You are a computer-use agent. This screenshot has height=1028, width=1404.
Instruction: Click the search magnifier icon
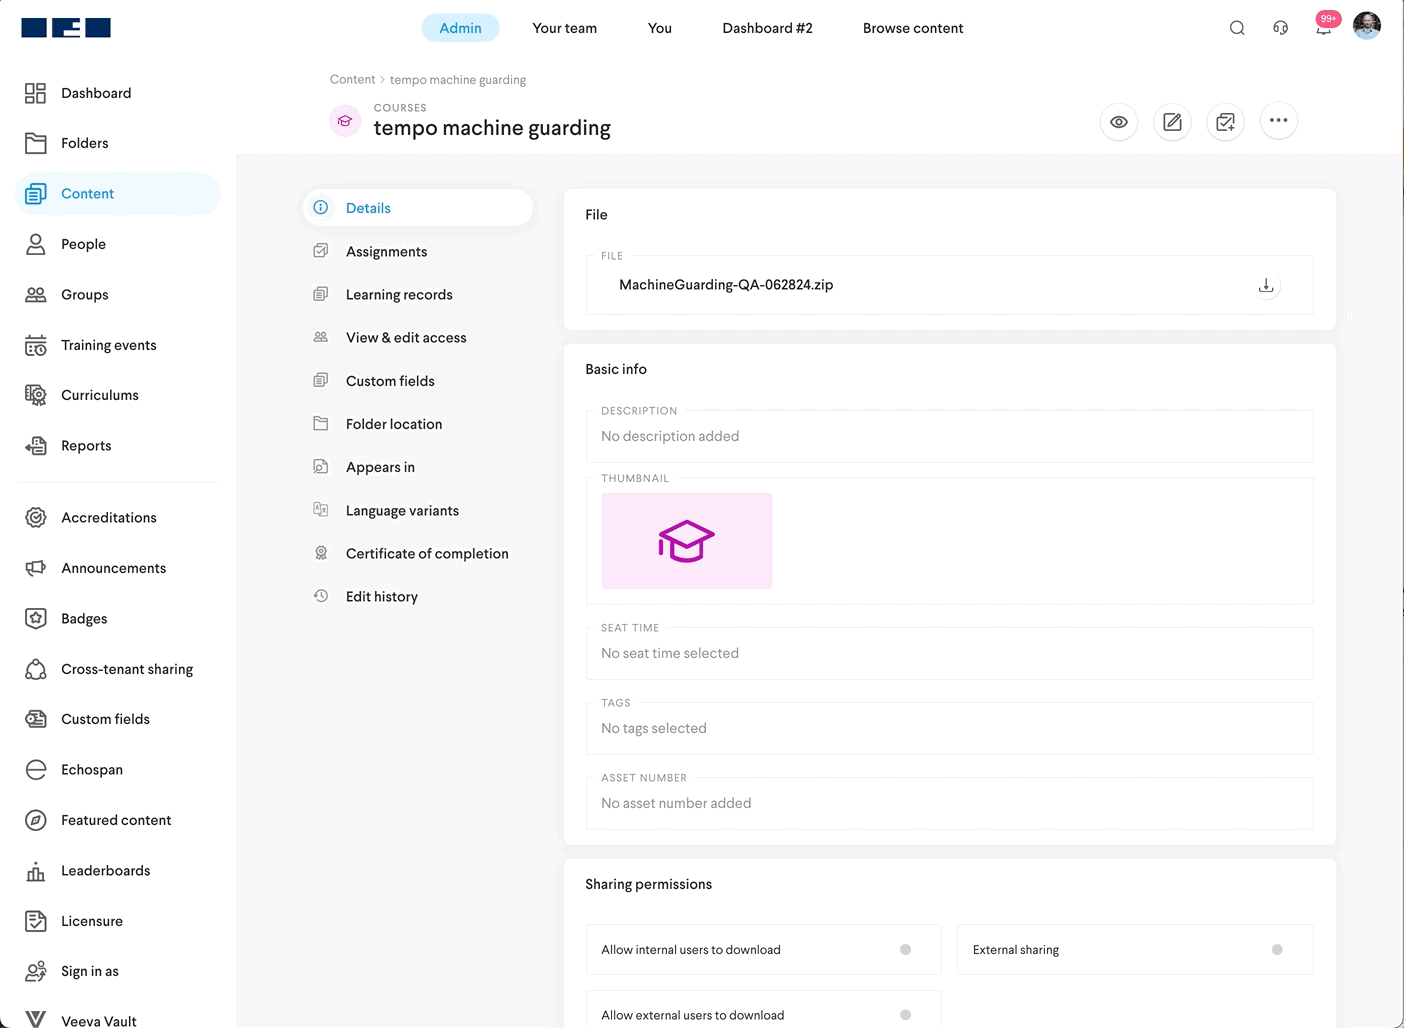point(1237,28)
